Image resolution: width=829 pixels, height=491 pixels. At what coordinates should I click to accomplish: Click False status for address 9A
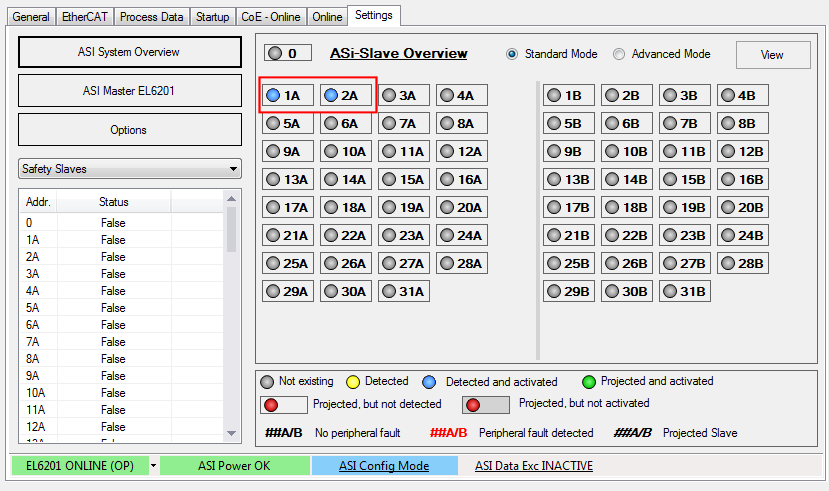[113, 376]
